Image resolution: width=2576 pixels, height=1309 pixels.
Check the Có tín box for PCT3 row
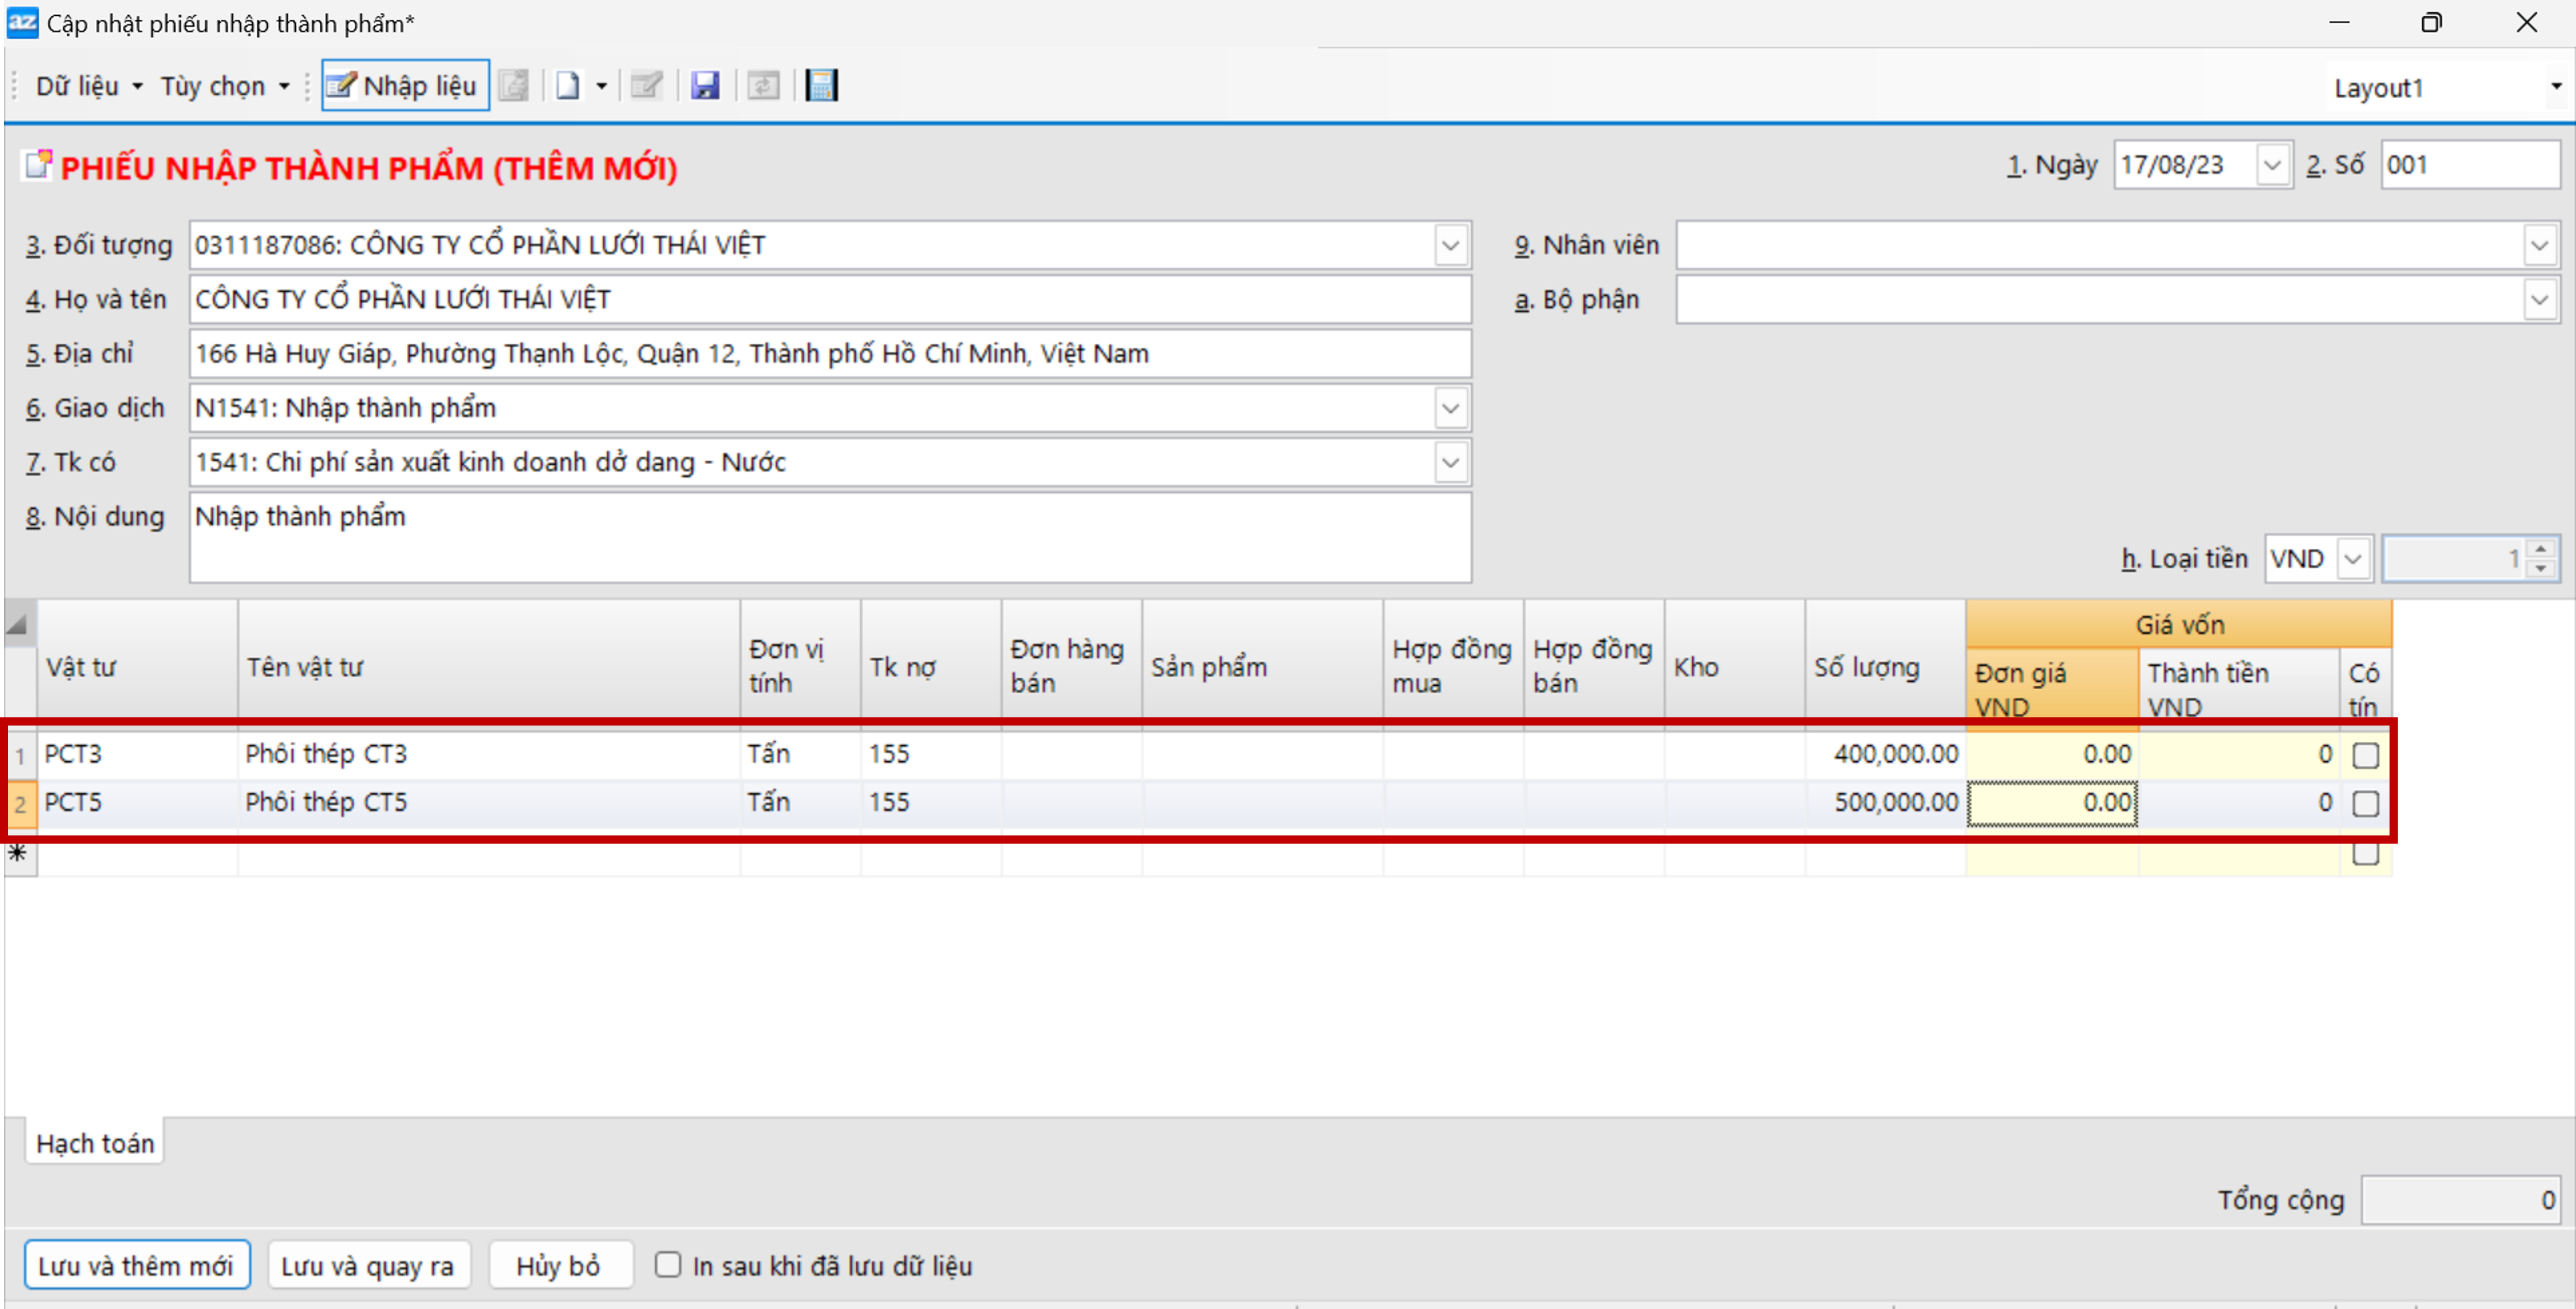[2365, 755]
